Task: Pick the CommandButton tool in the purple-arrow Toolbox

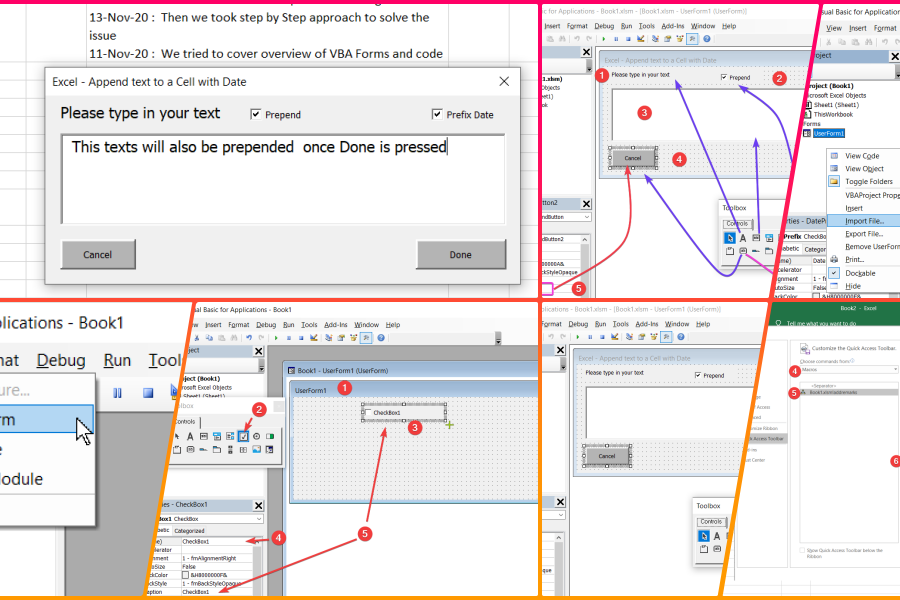Action: [743, 251]
